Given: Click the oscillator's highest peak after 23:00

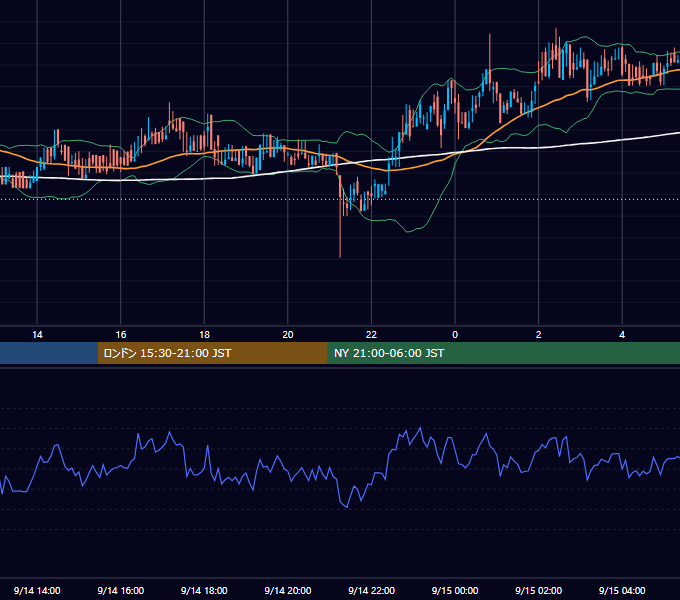Looking at the screenshot, I should coord(420,428).
